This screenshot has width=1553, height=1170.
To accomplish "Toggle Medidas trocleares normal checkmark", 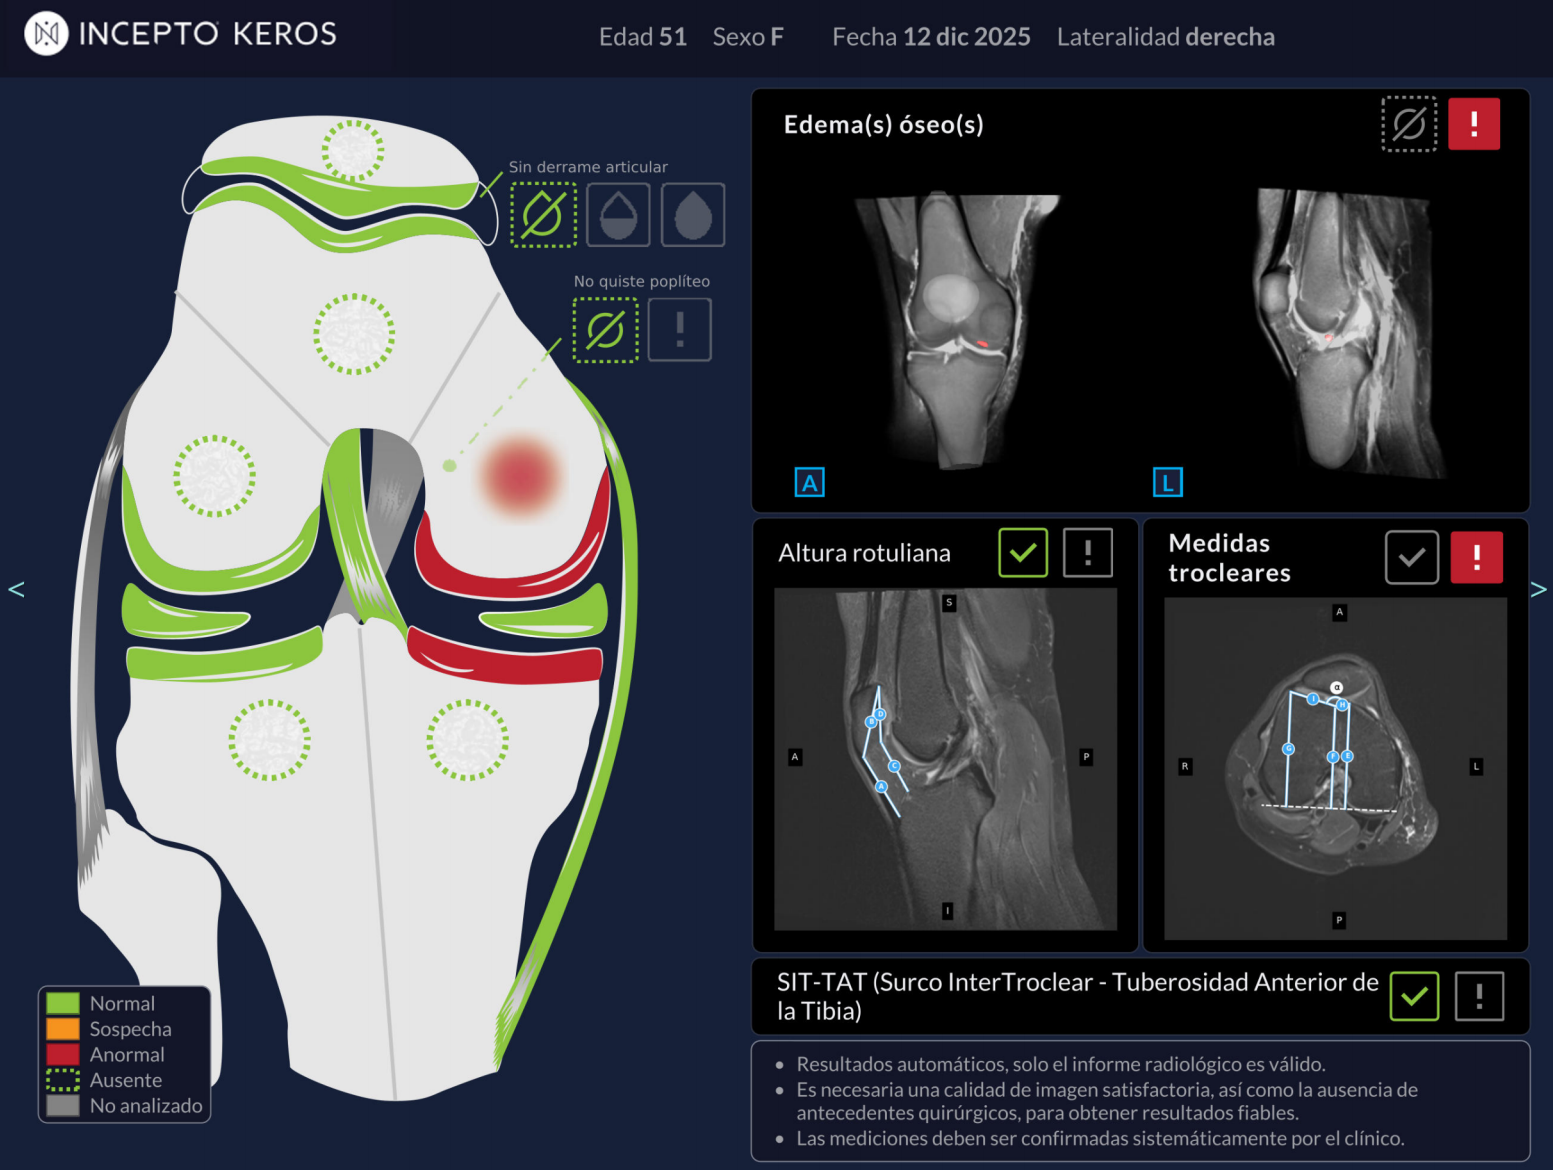I will coord(1411,557).
